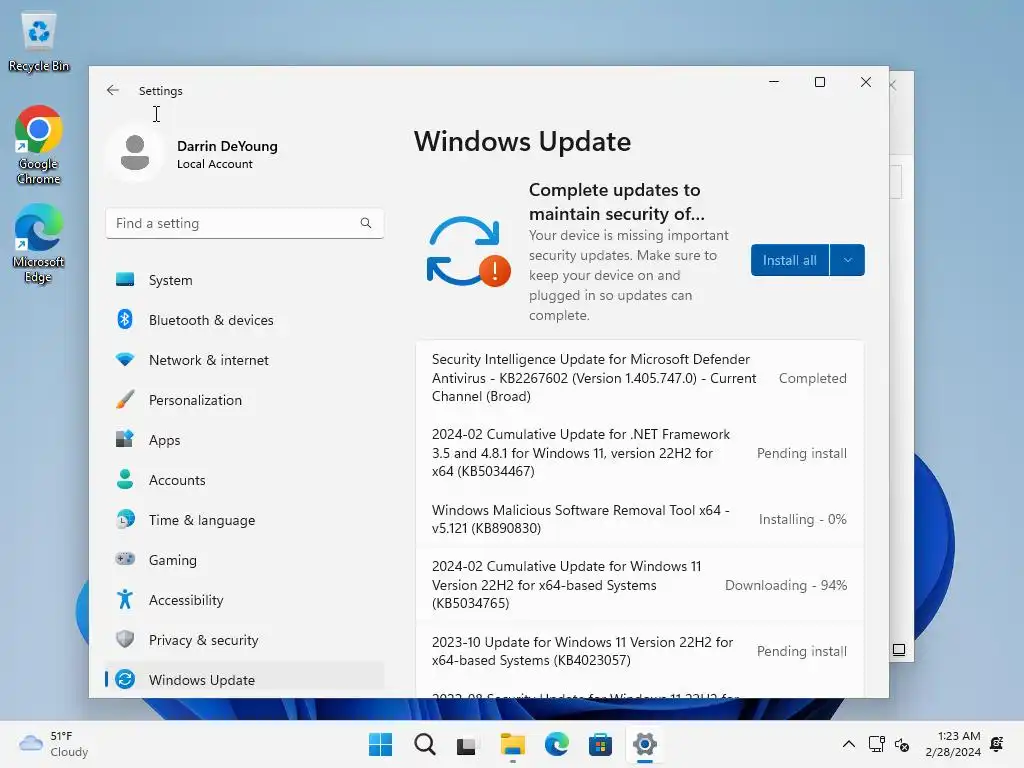Click the Darrin DeYoung account name
The height and width of the screenshot is (768, 1024).
click(x=227, y=146)
